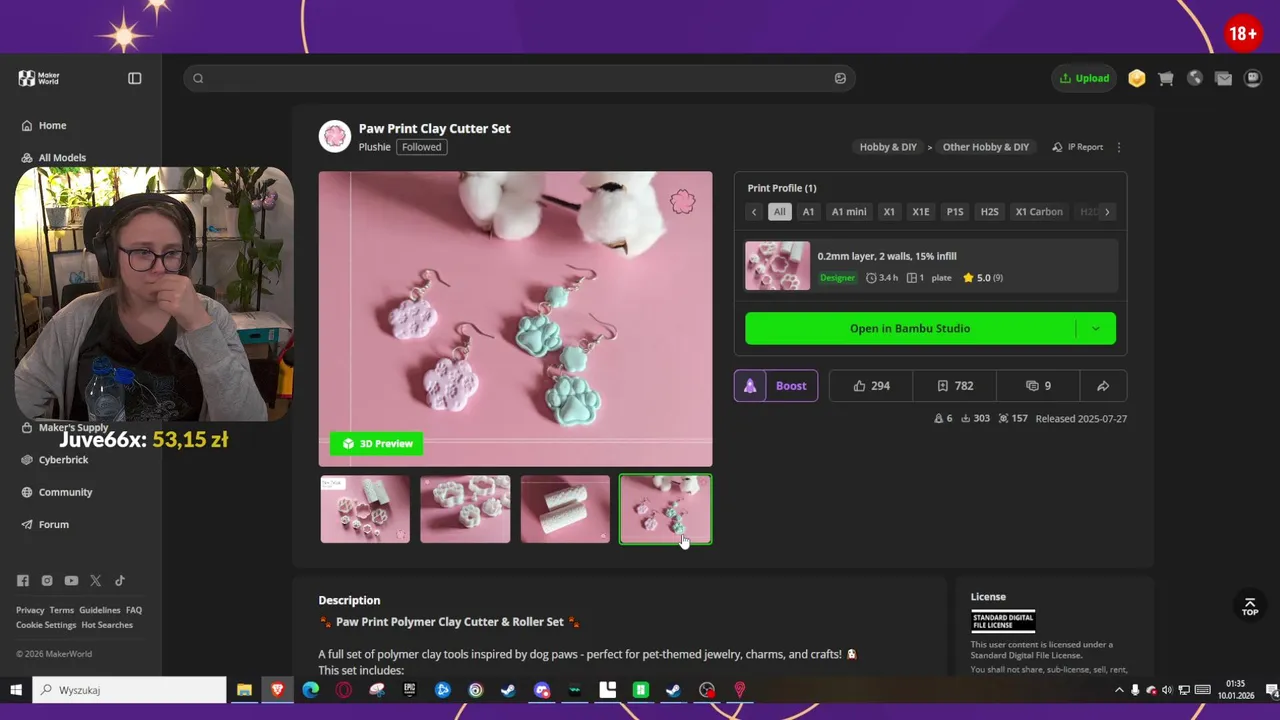Open Cookie Settings footer link
This screenshot has width=1280, height=720.
[x=46, y=625]
